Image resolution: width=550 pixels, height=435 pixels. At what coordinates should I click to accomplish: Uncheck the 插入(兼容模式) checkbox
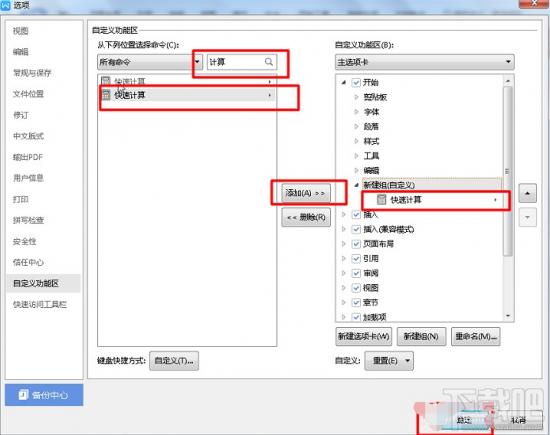click(356, 229)
